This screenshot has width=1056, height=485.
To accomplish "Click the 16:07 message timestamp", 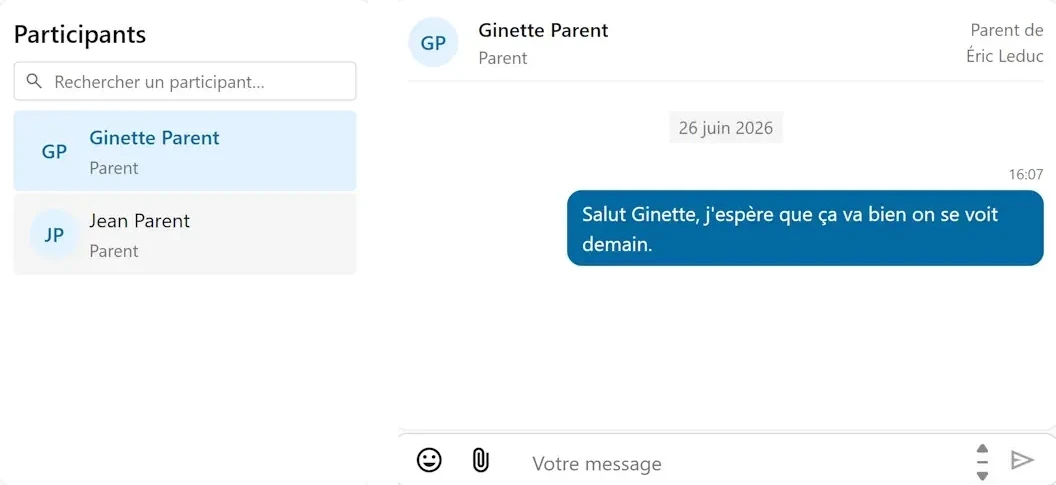I will coord(1026,174).
